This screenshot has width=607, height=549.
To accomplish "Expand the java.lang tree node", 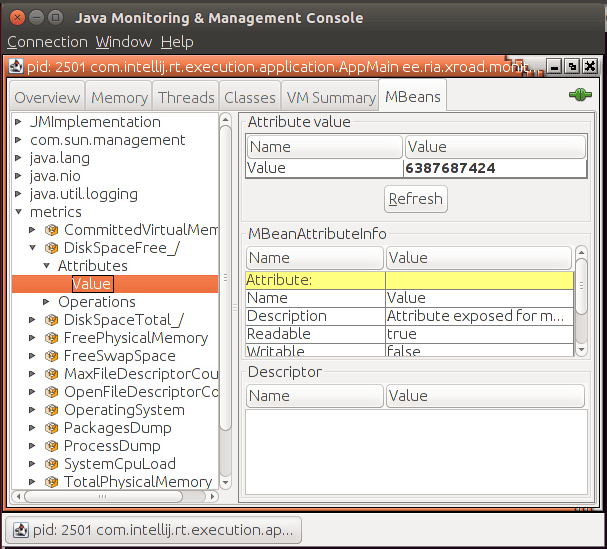I will 18,158.
